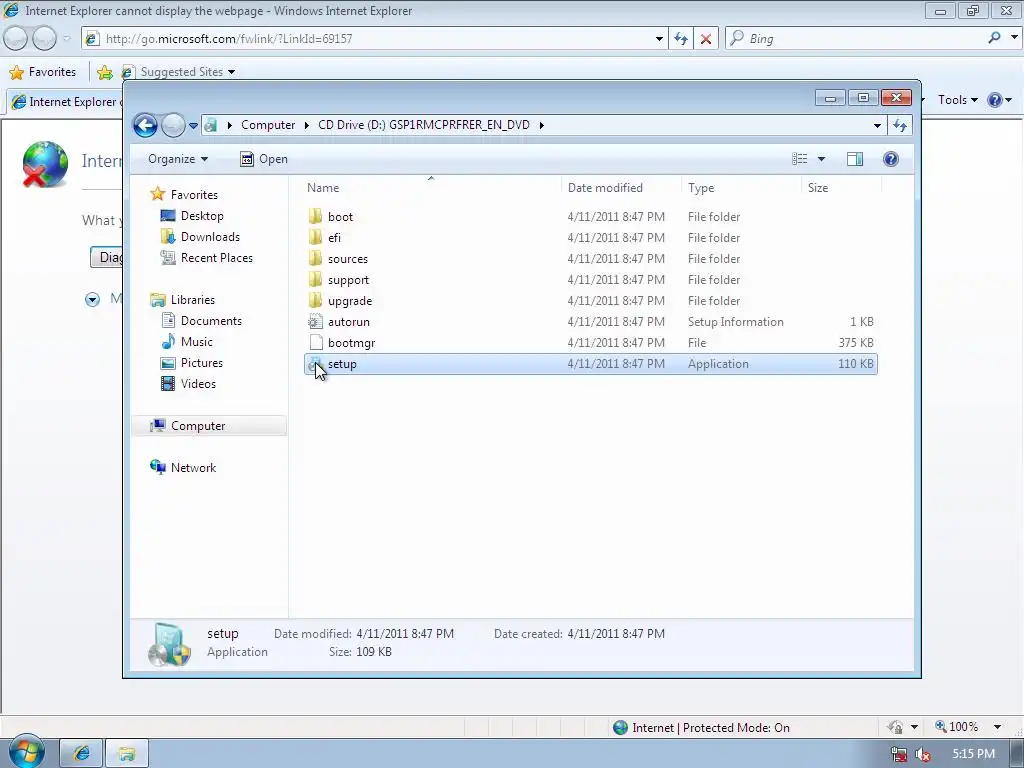Click the network tray icon
The height and width of the screenshot is (768, 1024).
point(900,755)
